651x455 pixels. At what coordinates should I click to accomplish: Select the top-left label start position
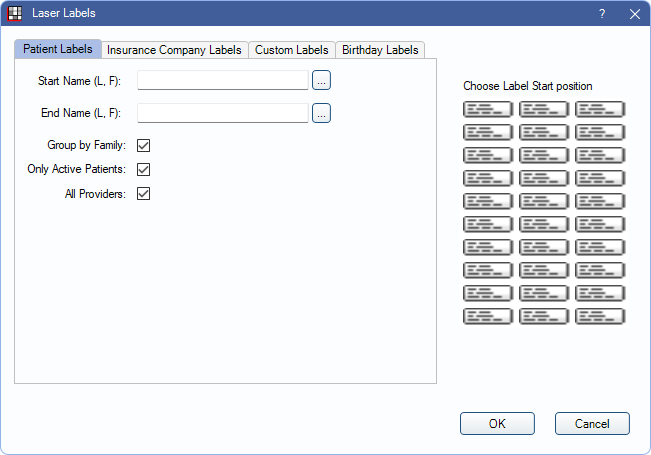[488, 109]
